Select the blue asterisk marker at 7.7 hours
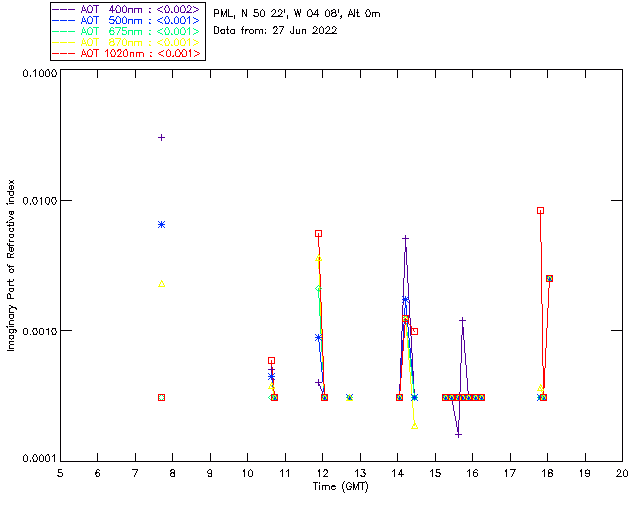The height and width of the screenshot is (512, 640). pyautogui.click(x=162, y=225)
